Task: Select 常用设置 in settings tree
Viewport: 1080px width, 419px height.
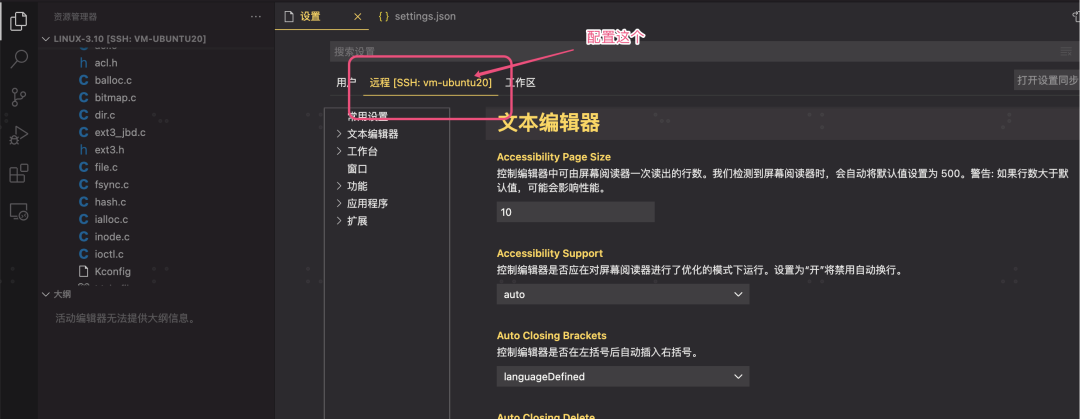Action: 367,116
